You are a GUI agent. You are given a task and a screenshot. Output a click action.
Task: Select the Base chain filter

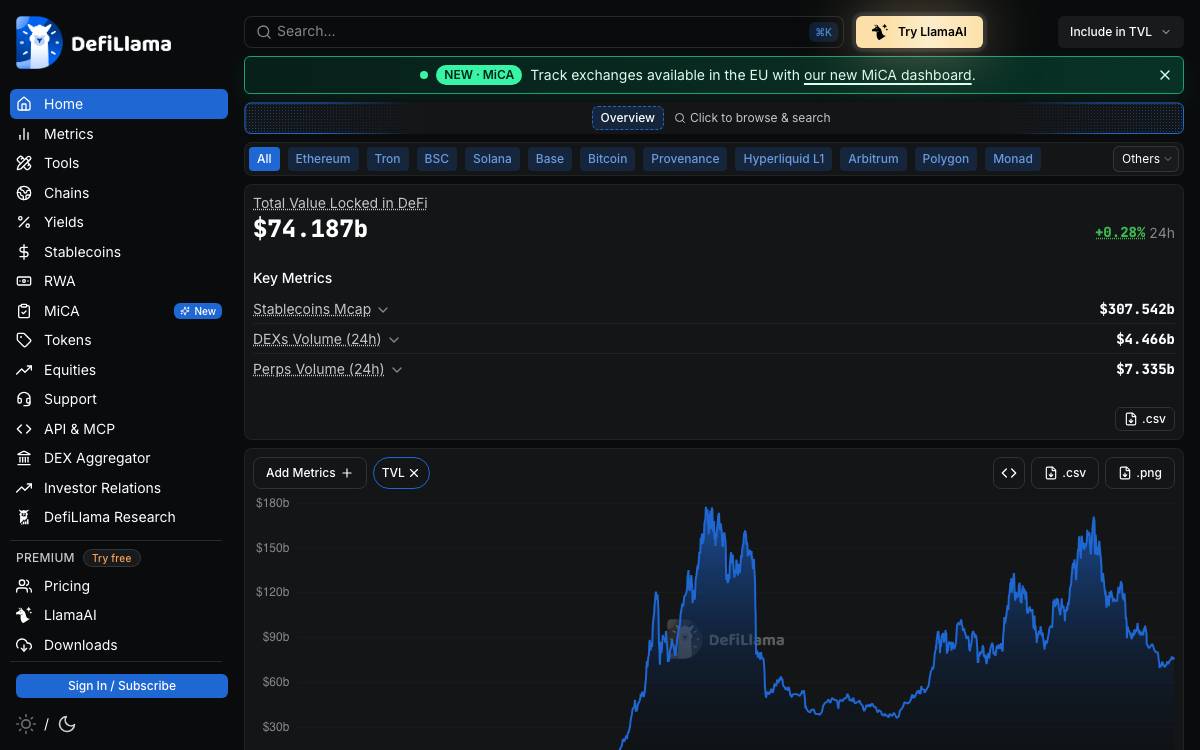coord(550,159)
